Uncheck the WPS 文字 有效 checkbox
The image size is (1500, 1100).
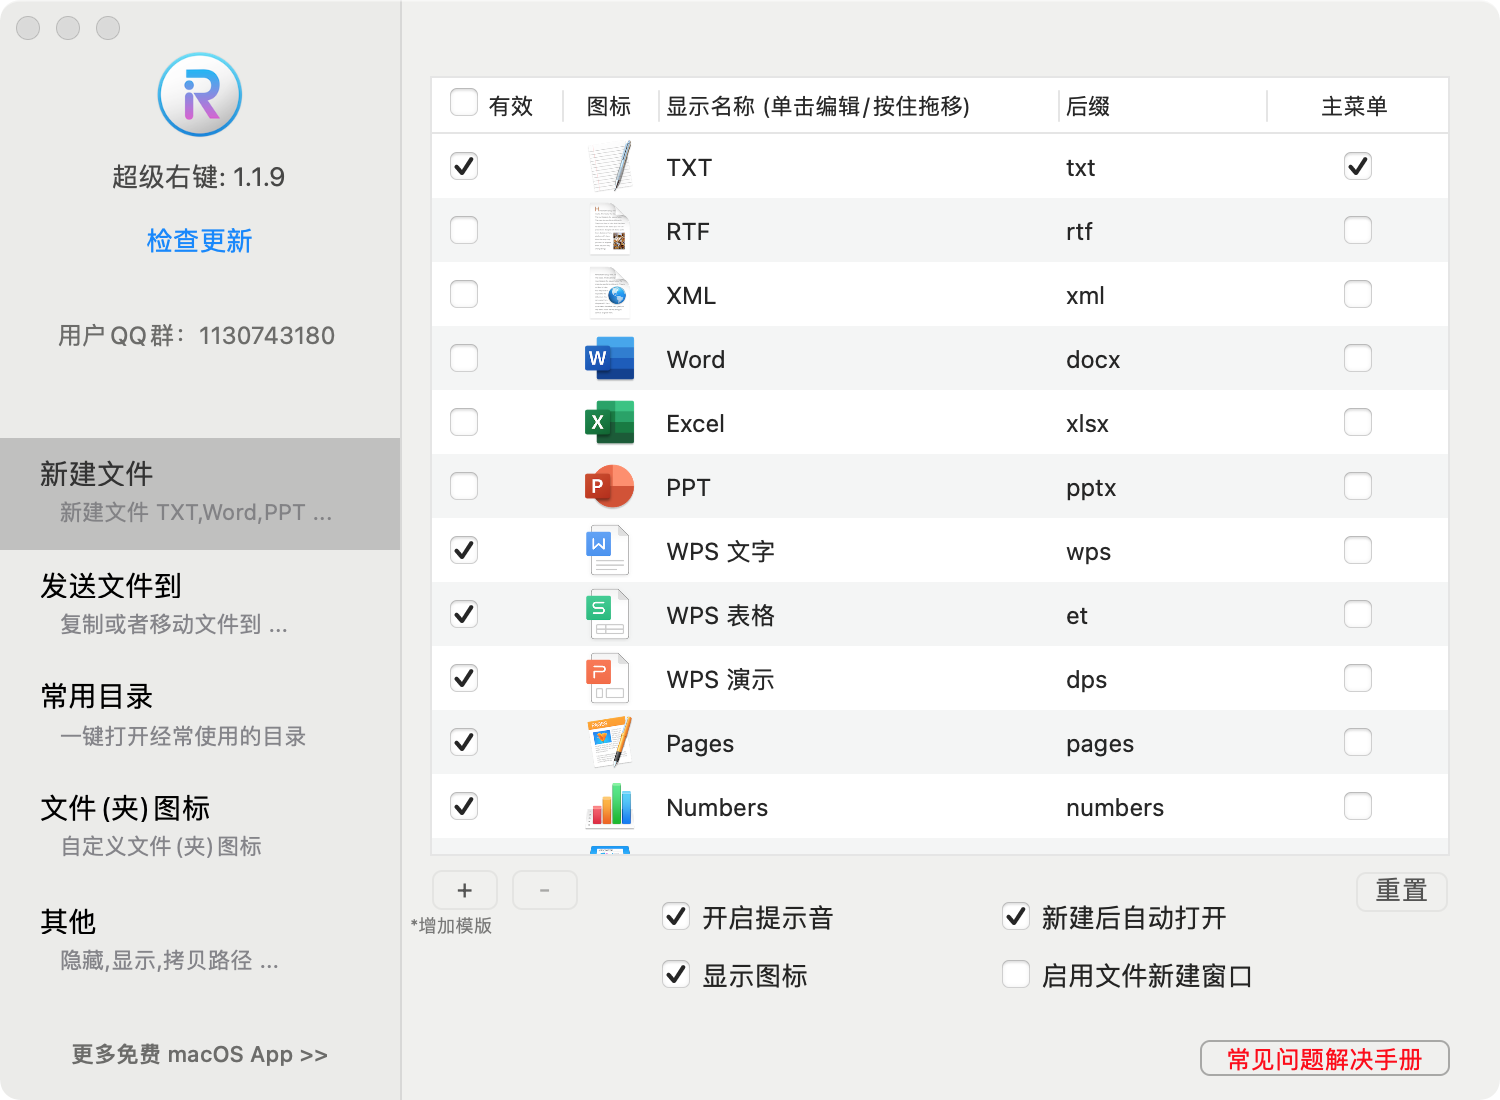464,550
